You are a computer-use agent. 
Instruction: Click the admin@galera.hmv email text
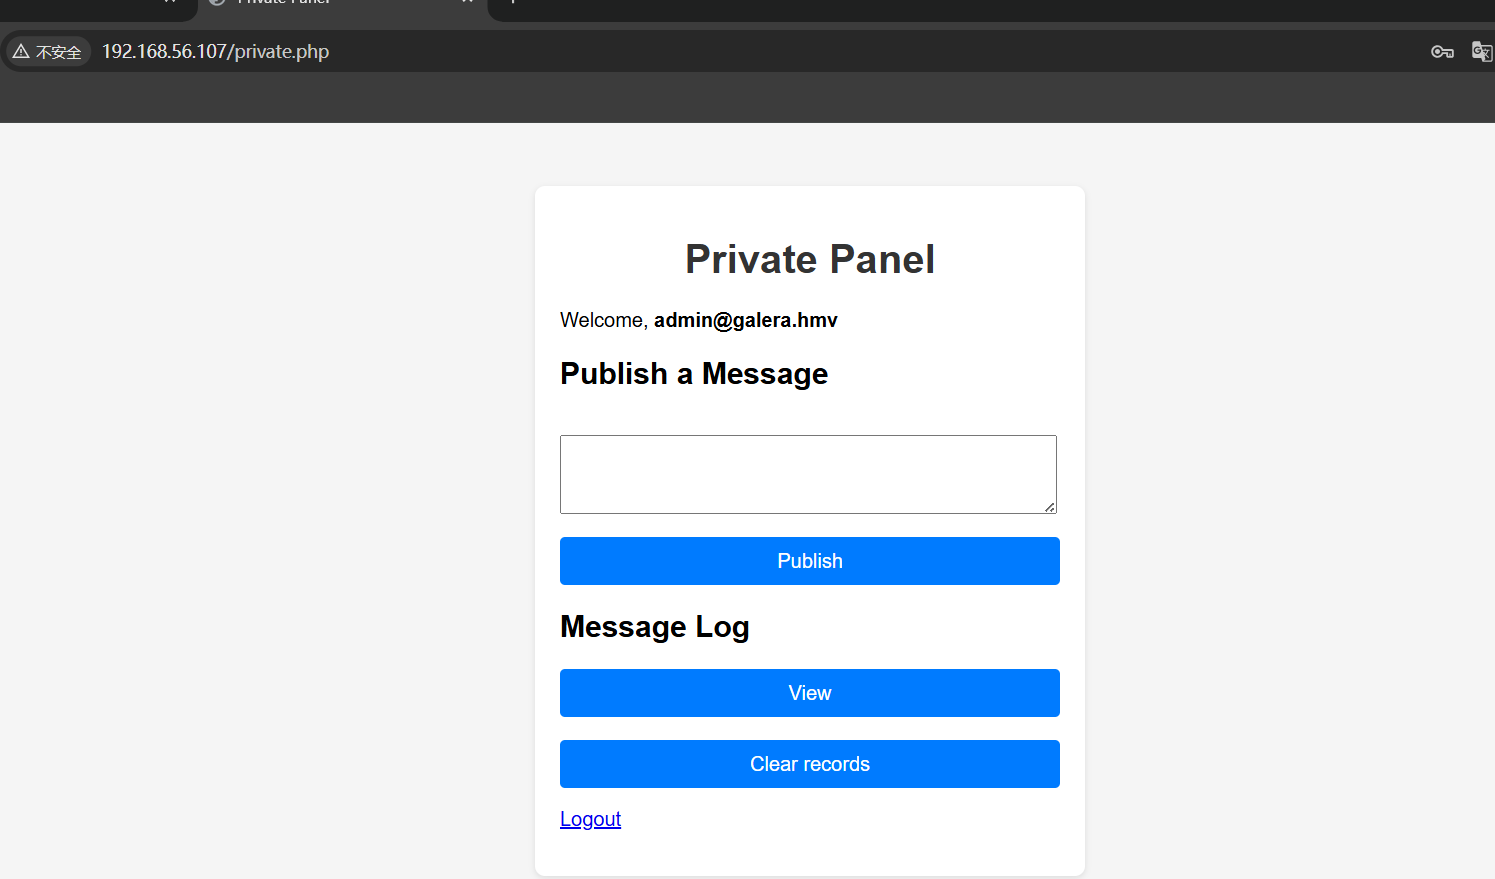746,320
